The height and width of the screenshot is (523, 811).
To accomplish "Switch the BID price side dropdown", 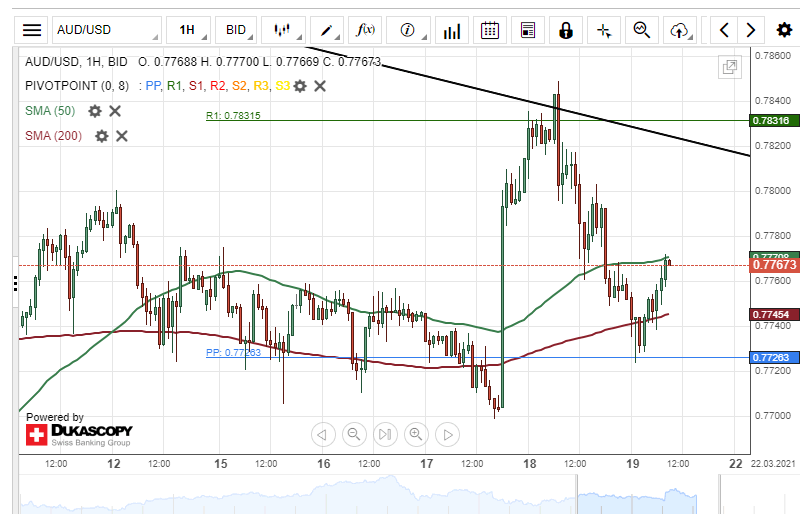I will tap(236, 30).
